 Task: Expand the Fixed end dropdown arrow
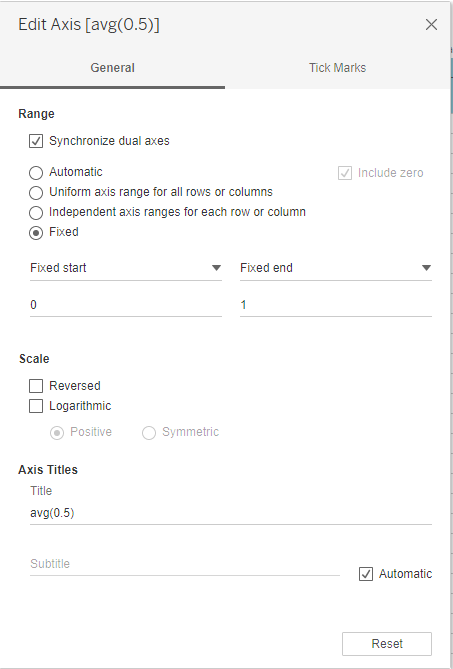(x=426, y=268)
